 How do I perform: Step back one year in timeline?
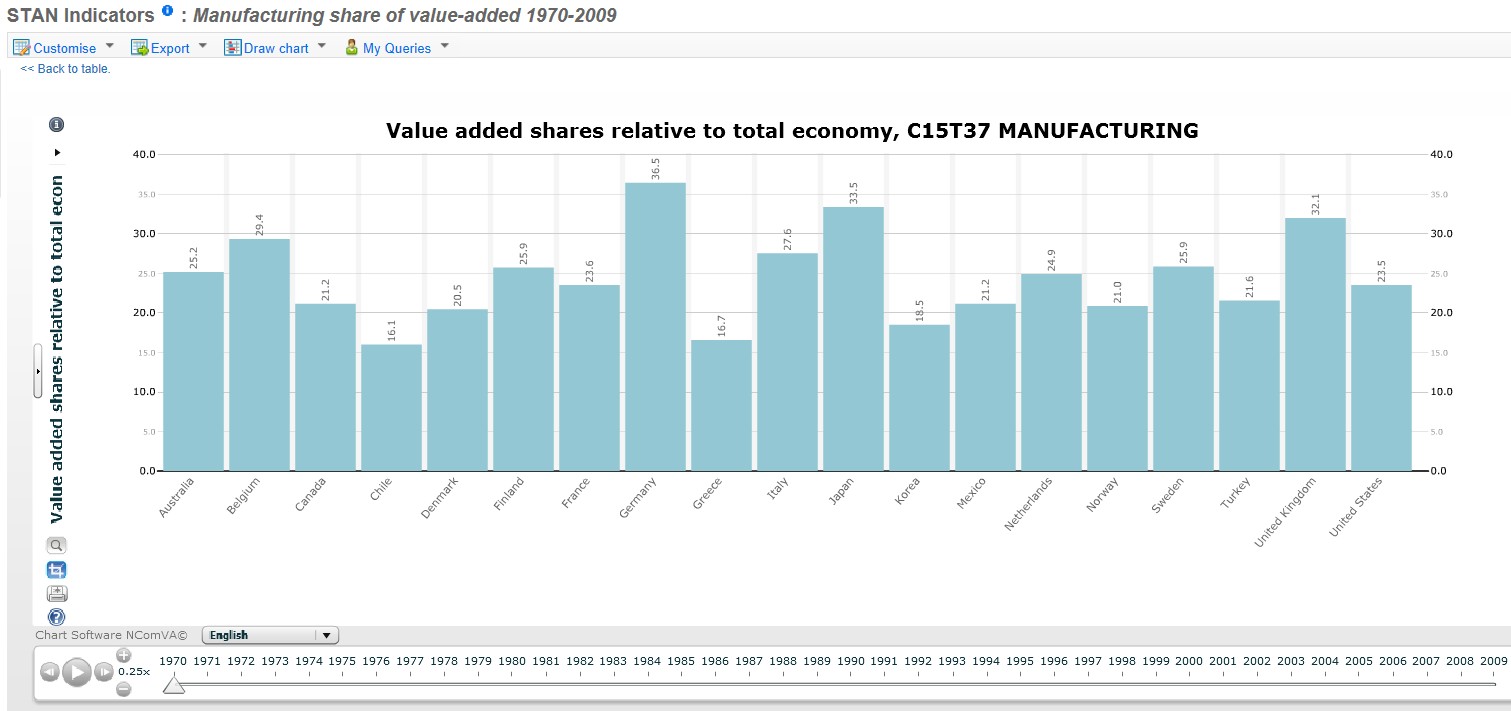tap(49, 672)
